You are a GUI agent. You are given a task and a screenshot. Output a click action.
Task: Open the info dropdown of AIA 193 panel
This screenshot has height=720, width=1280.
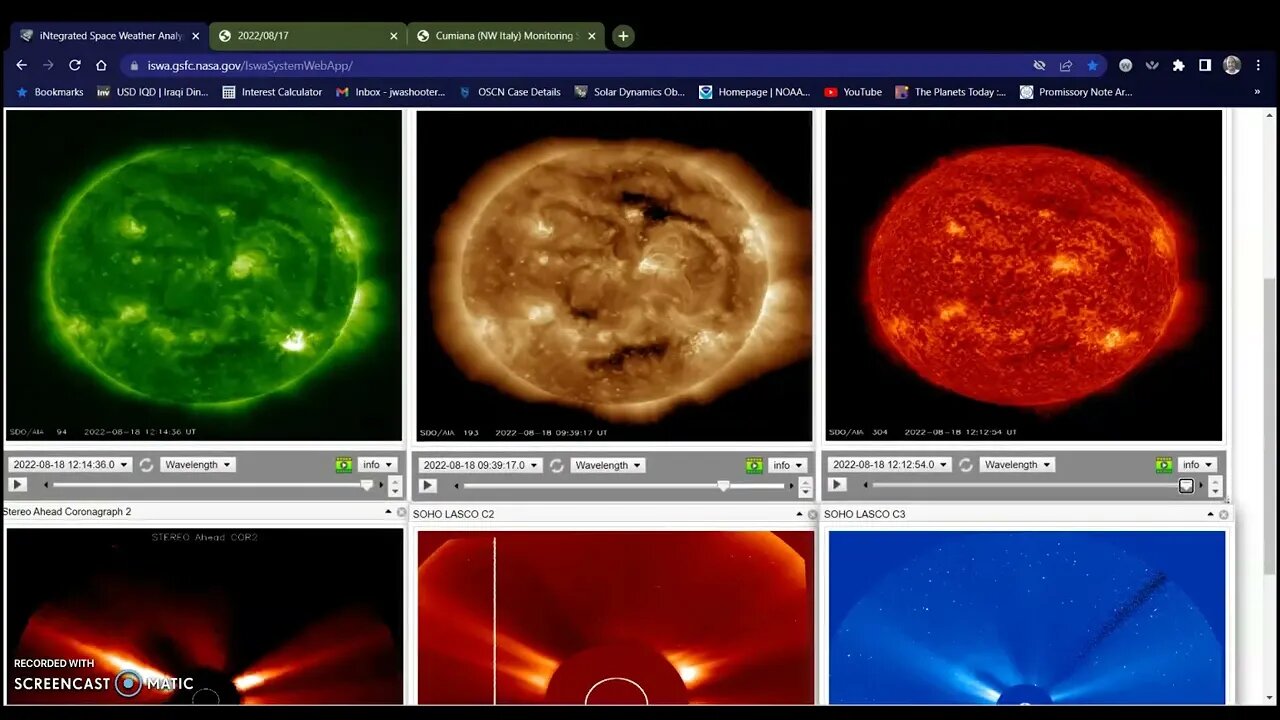[787, 465]
